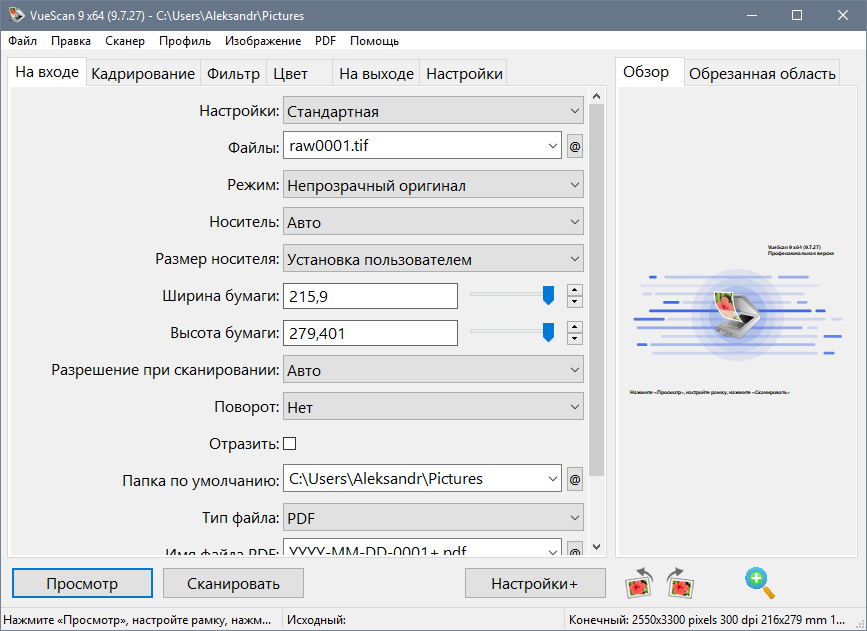Switch to the Обрезанная область tab
This screenshot has height=631, width=867.
point(762,74)
